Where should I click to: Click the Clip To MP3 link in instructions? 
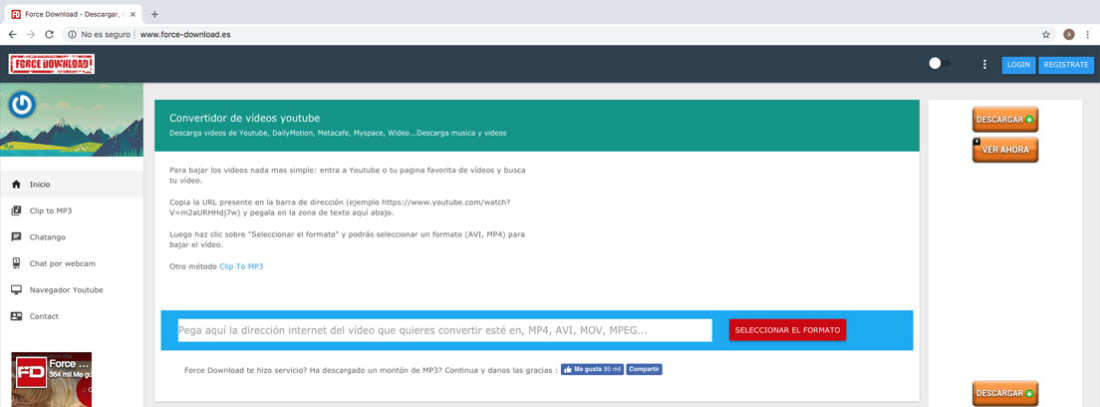241,267
